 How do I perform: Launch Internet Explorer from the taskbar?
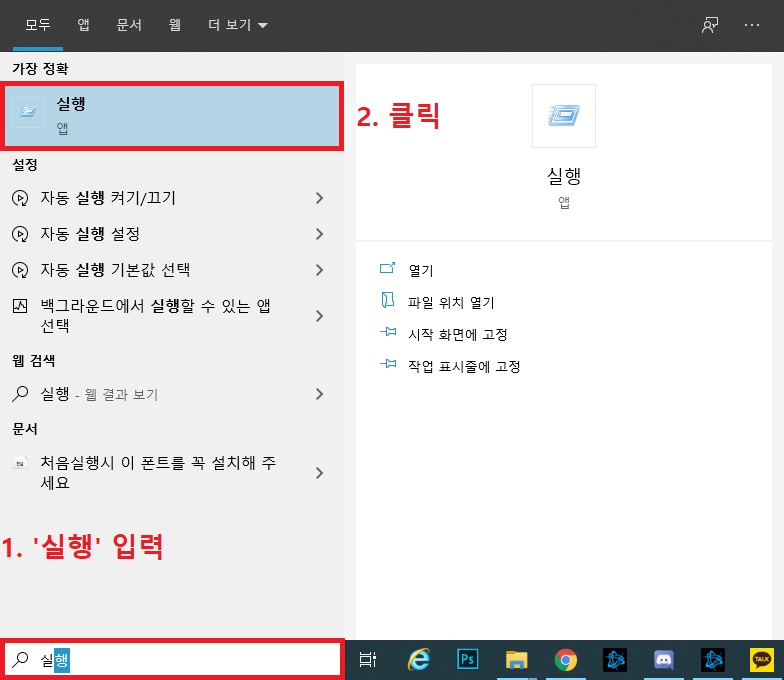[x=418, y=660]
